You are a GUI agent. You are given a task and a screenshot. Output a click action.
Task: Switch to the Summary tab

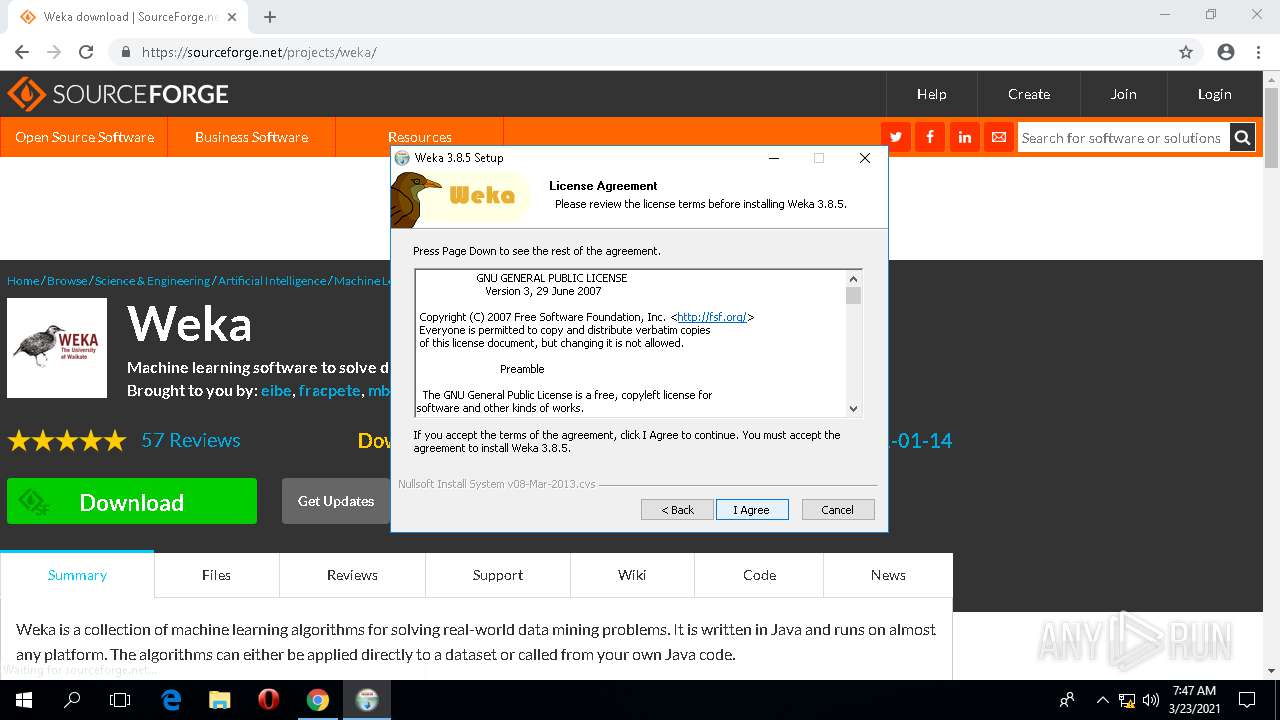[x=77, y=575]
